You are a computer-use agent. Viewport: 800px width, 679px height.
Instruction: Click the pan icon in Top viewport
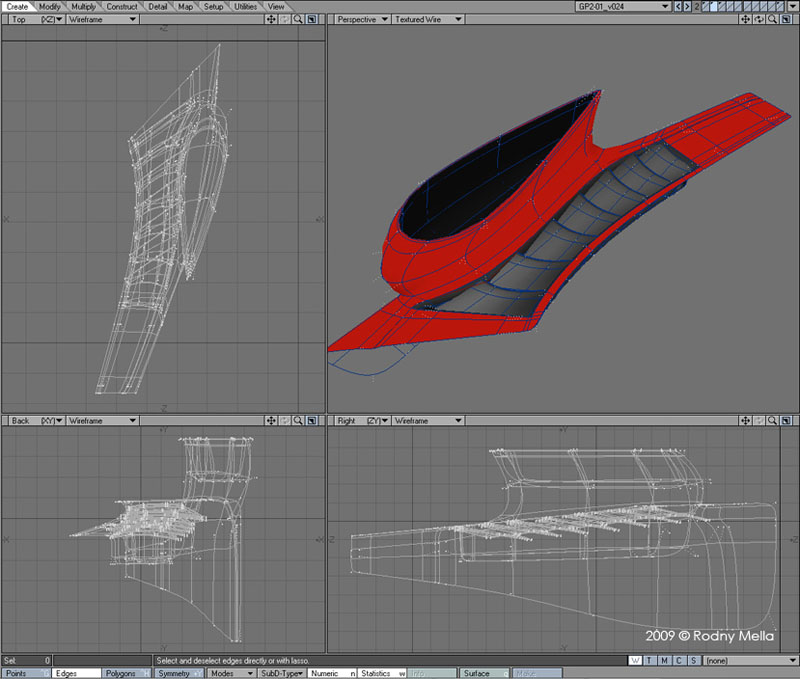pos(272,19)
